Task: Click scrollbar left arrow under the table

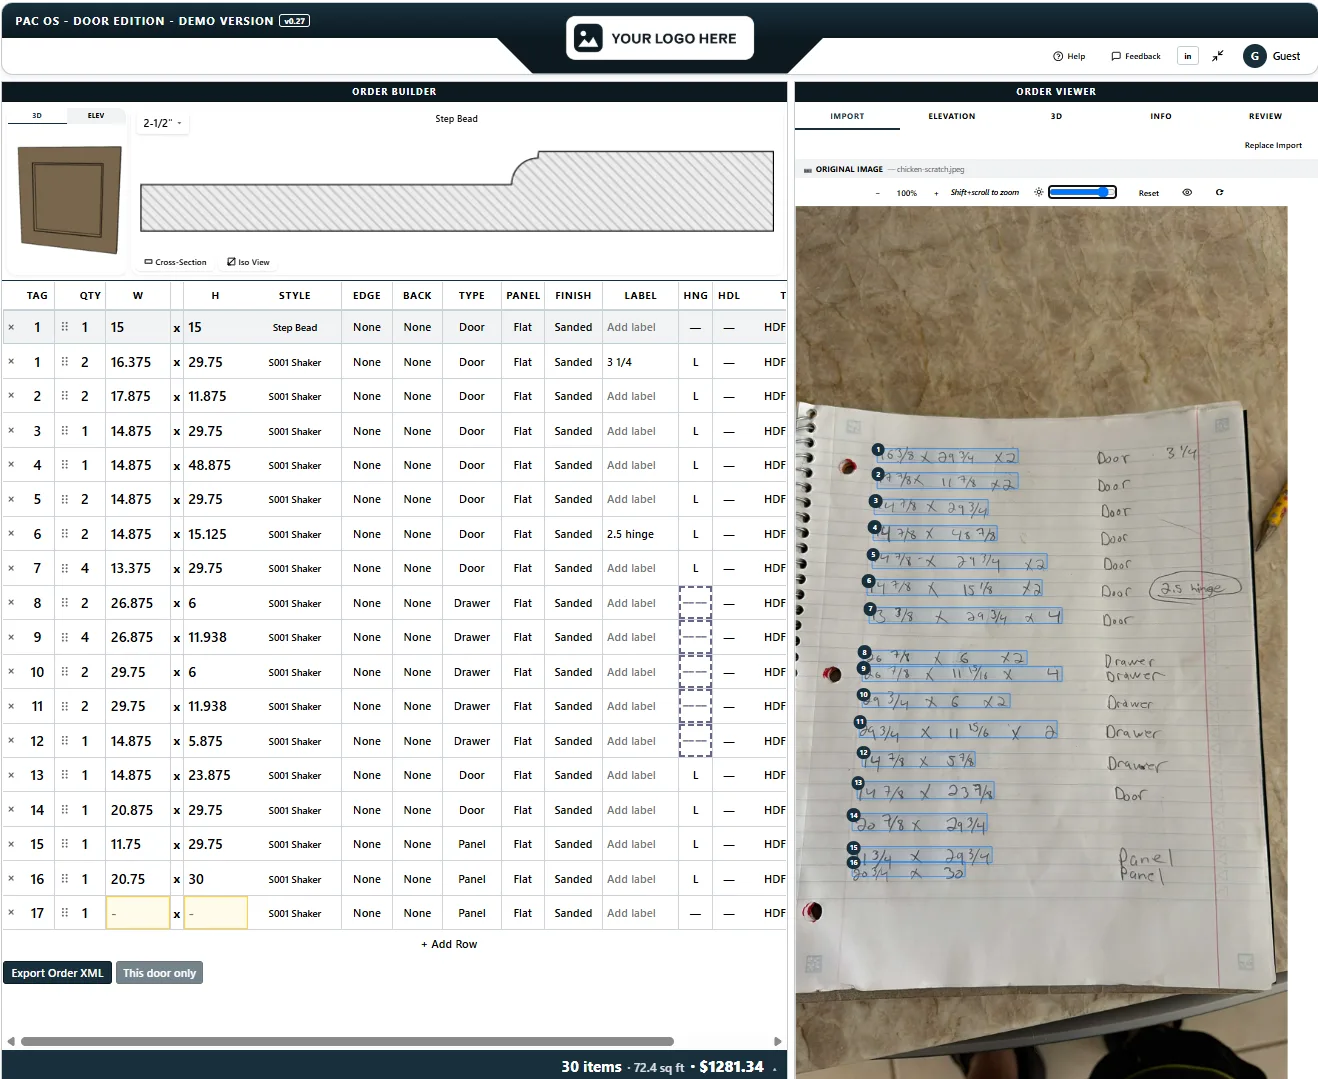Action: [10, 1041]
